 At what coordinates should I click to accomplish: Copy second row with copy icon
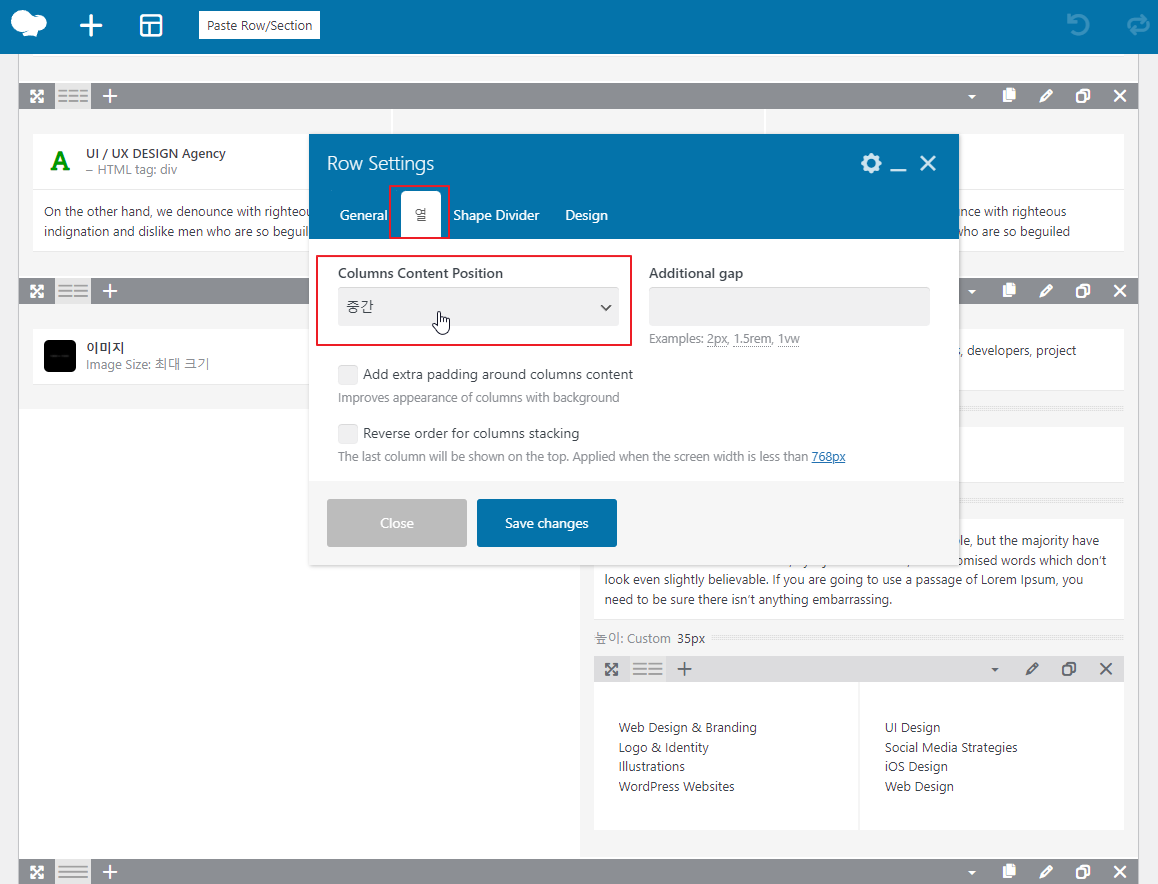pos(1009,290)
